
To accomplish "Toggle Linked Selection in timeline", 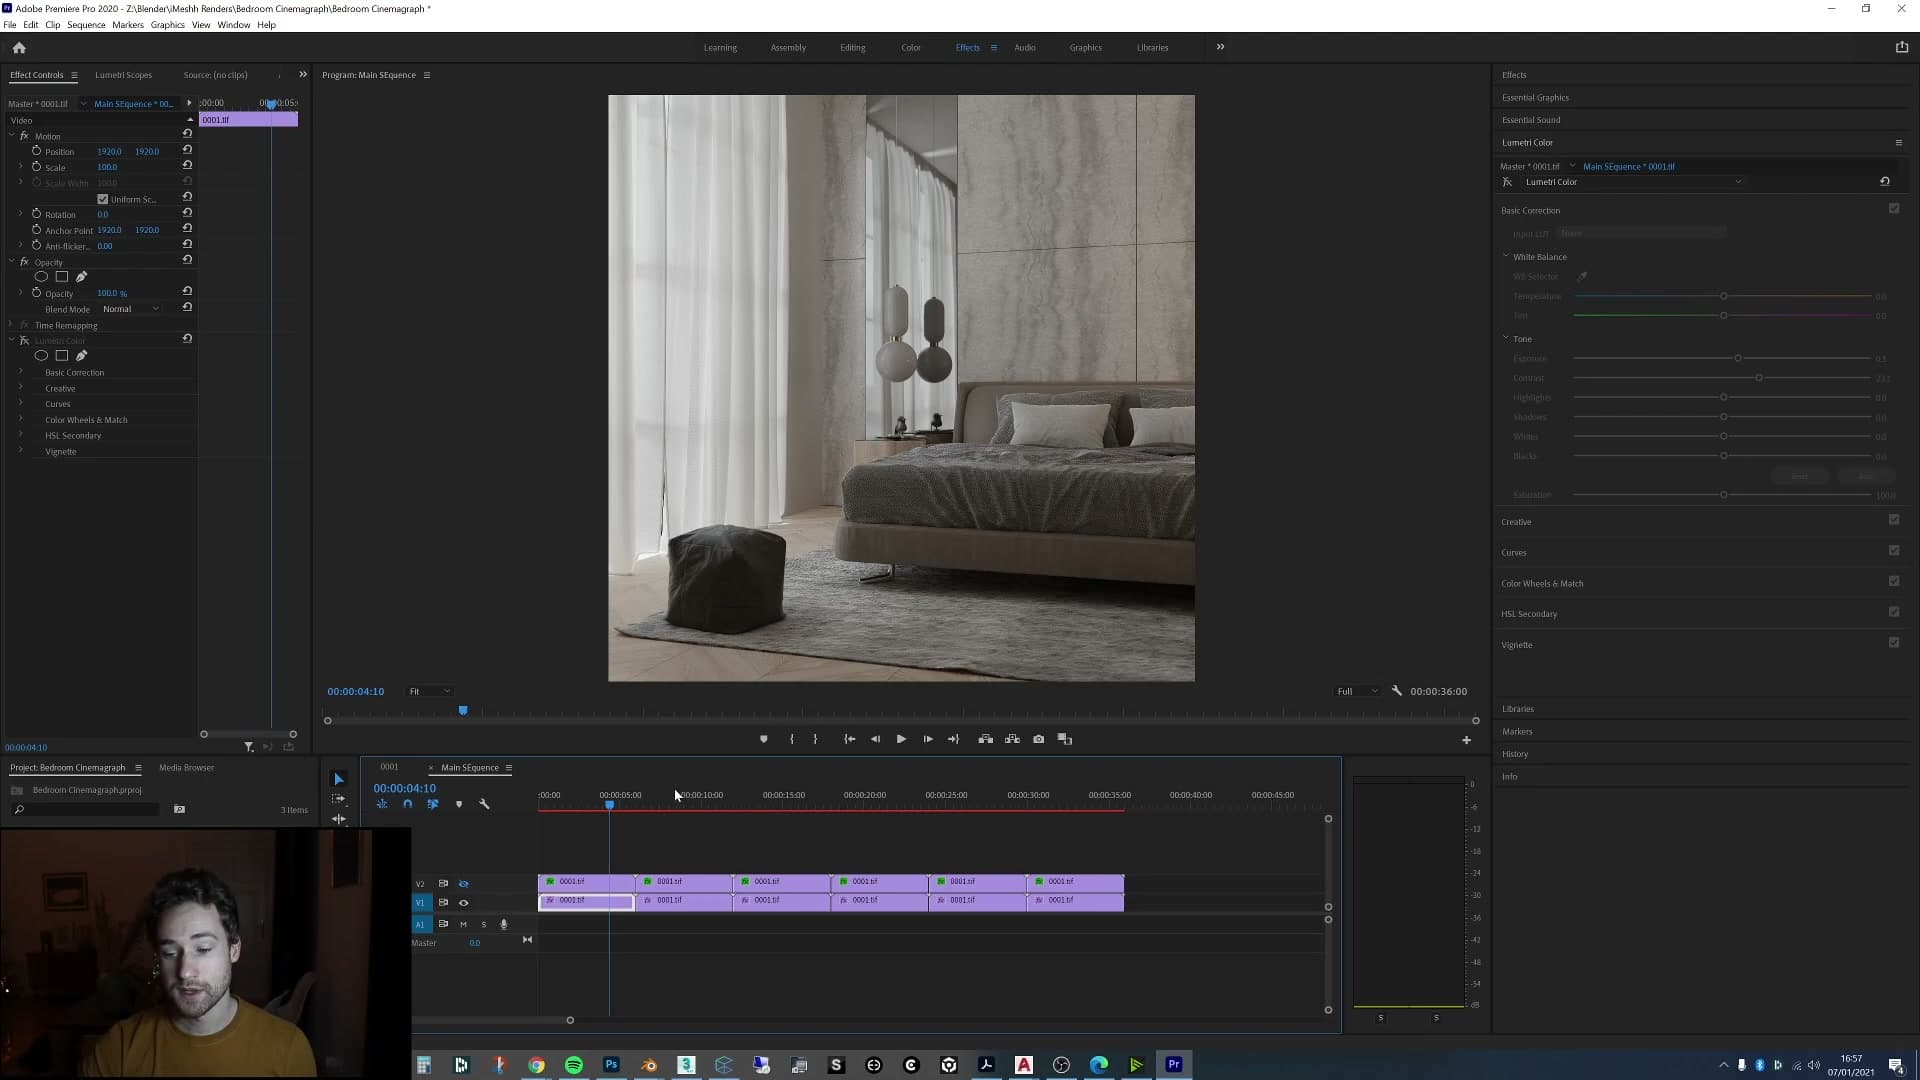I will point(433,804).
